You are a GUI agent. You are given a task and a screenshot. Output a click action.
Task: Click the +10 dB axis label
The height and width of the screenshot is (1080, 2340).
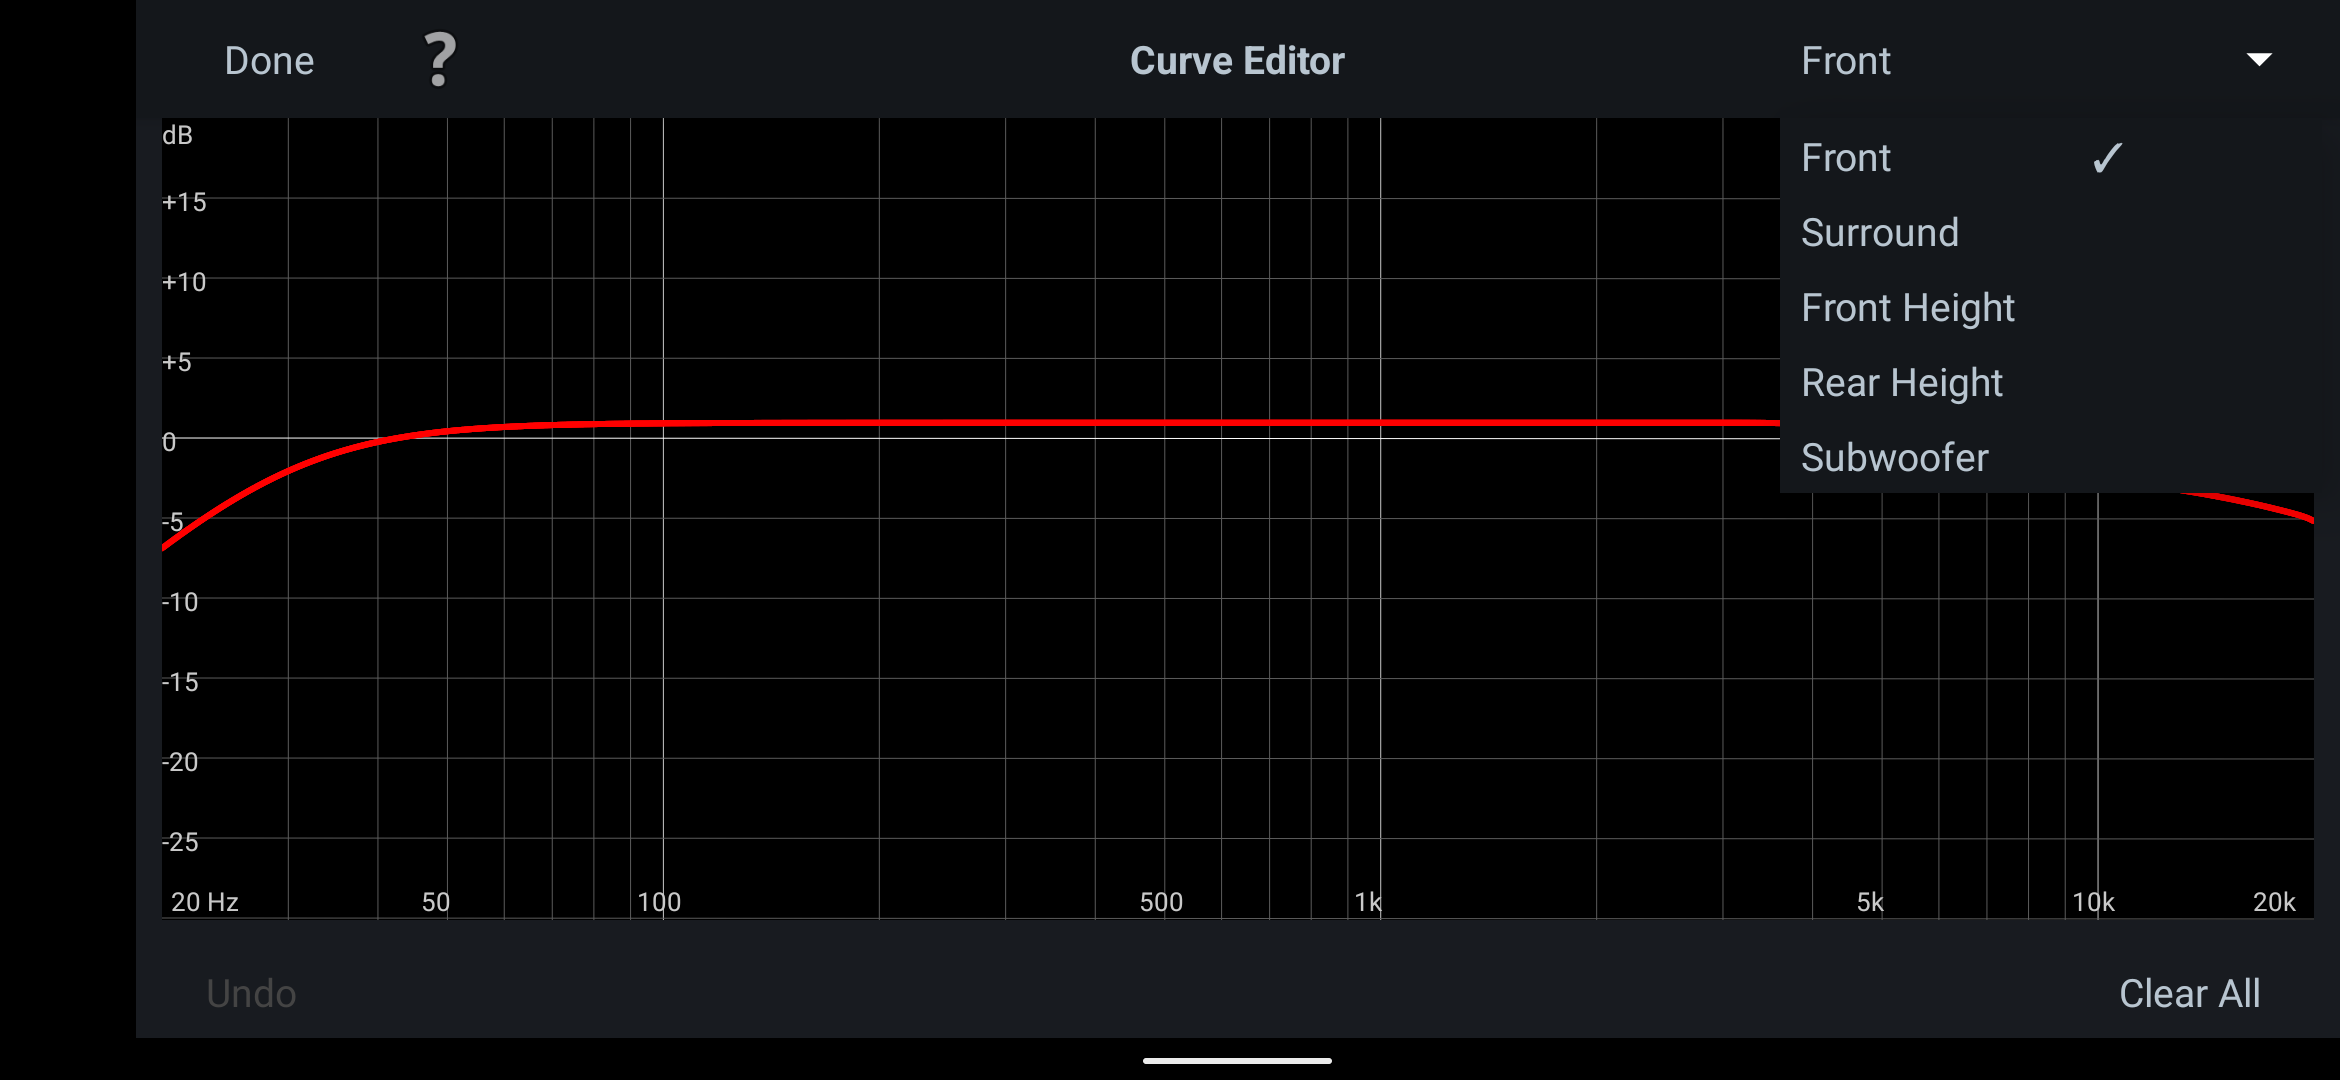[x=184, y=282]
